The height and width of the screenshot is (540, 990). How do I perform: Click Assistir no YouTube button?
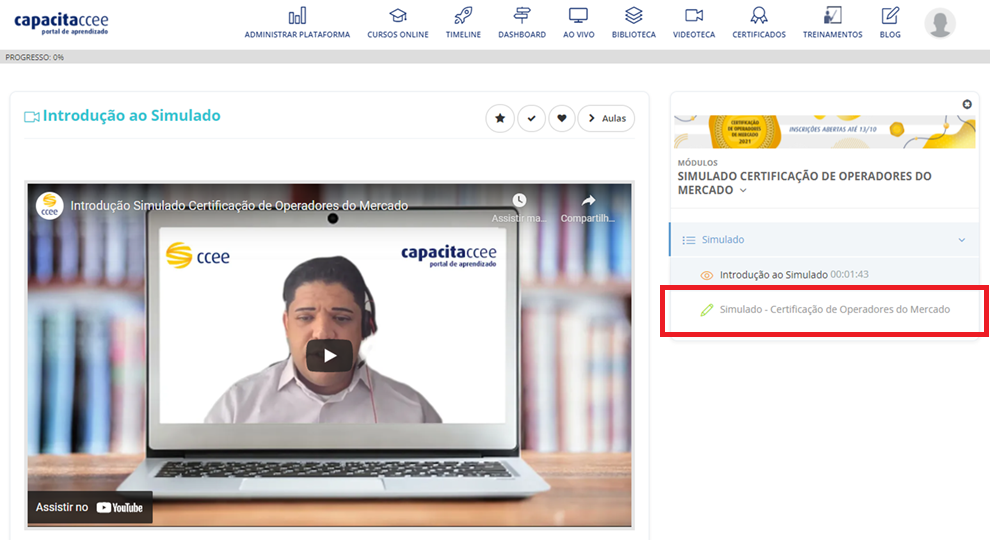[90, 507]
